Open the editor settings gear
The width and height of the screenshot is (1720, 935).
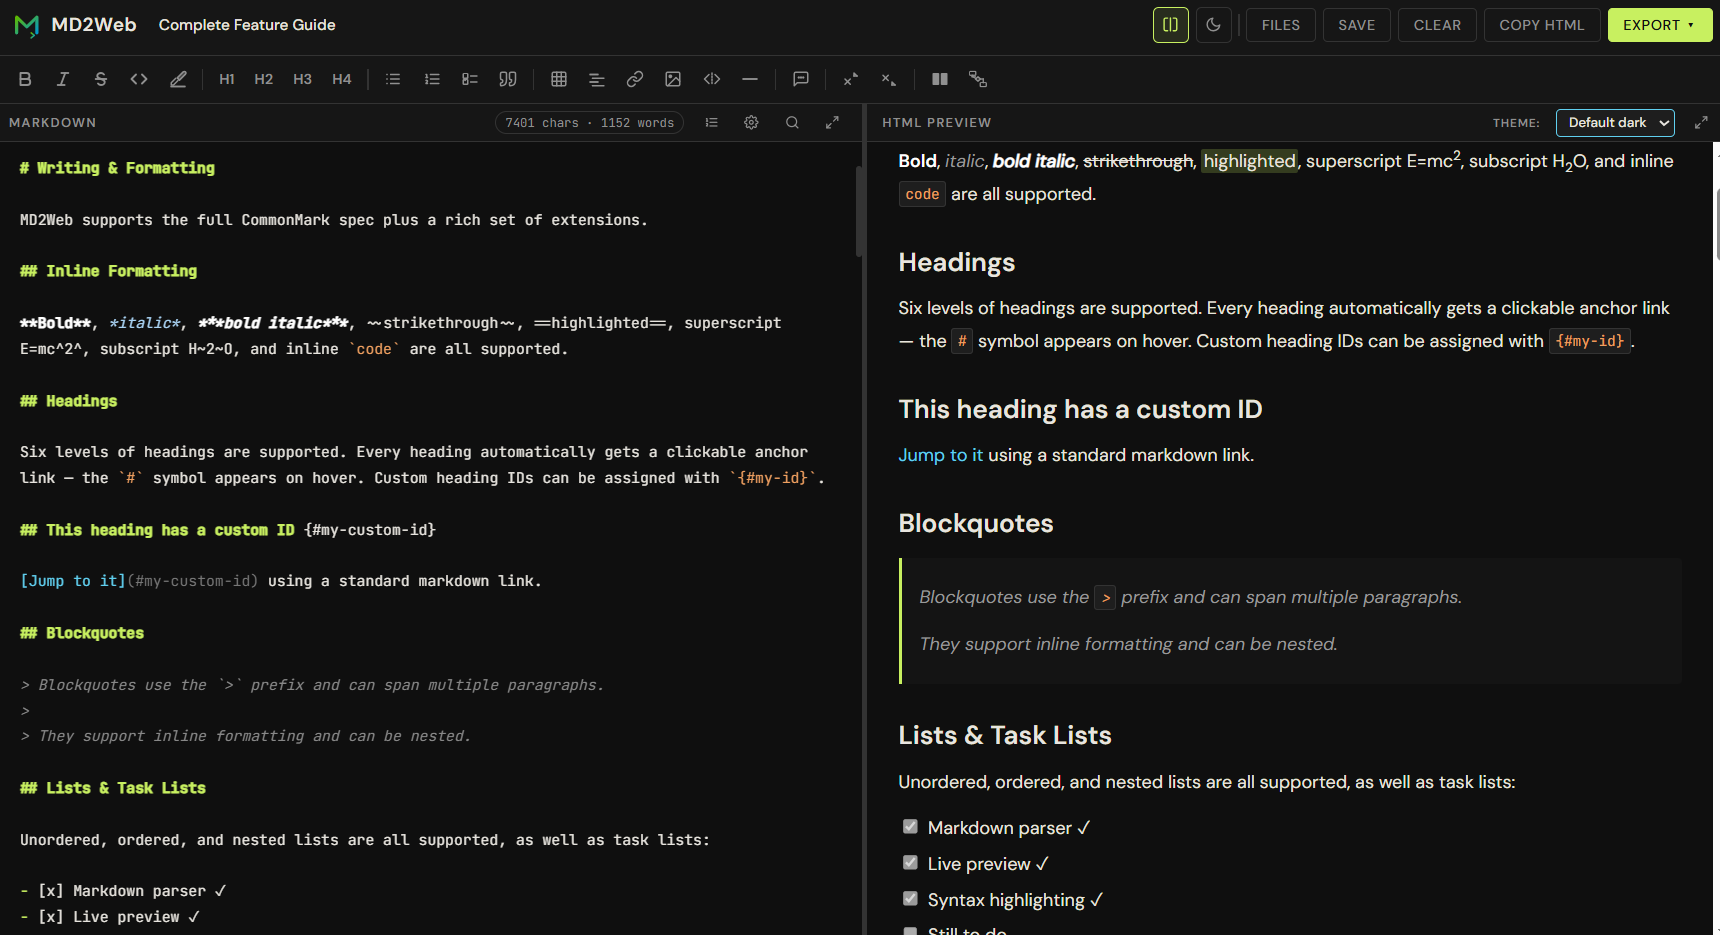(751, 122)
